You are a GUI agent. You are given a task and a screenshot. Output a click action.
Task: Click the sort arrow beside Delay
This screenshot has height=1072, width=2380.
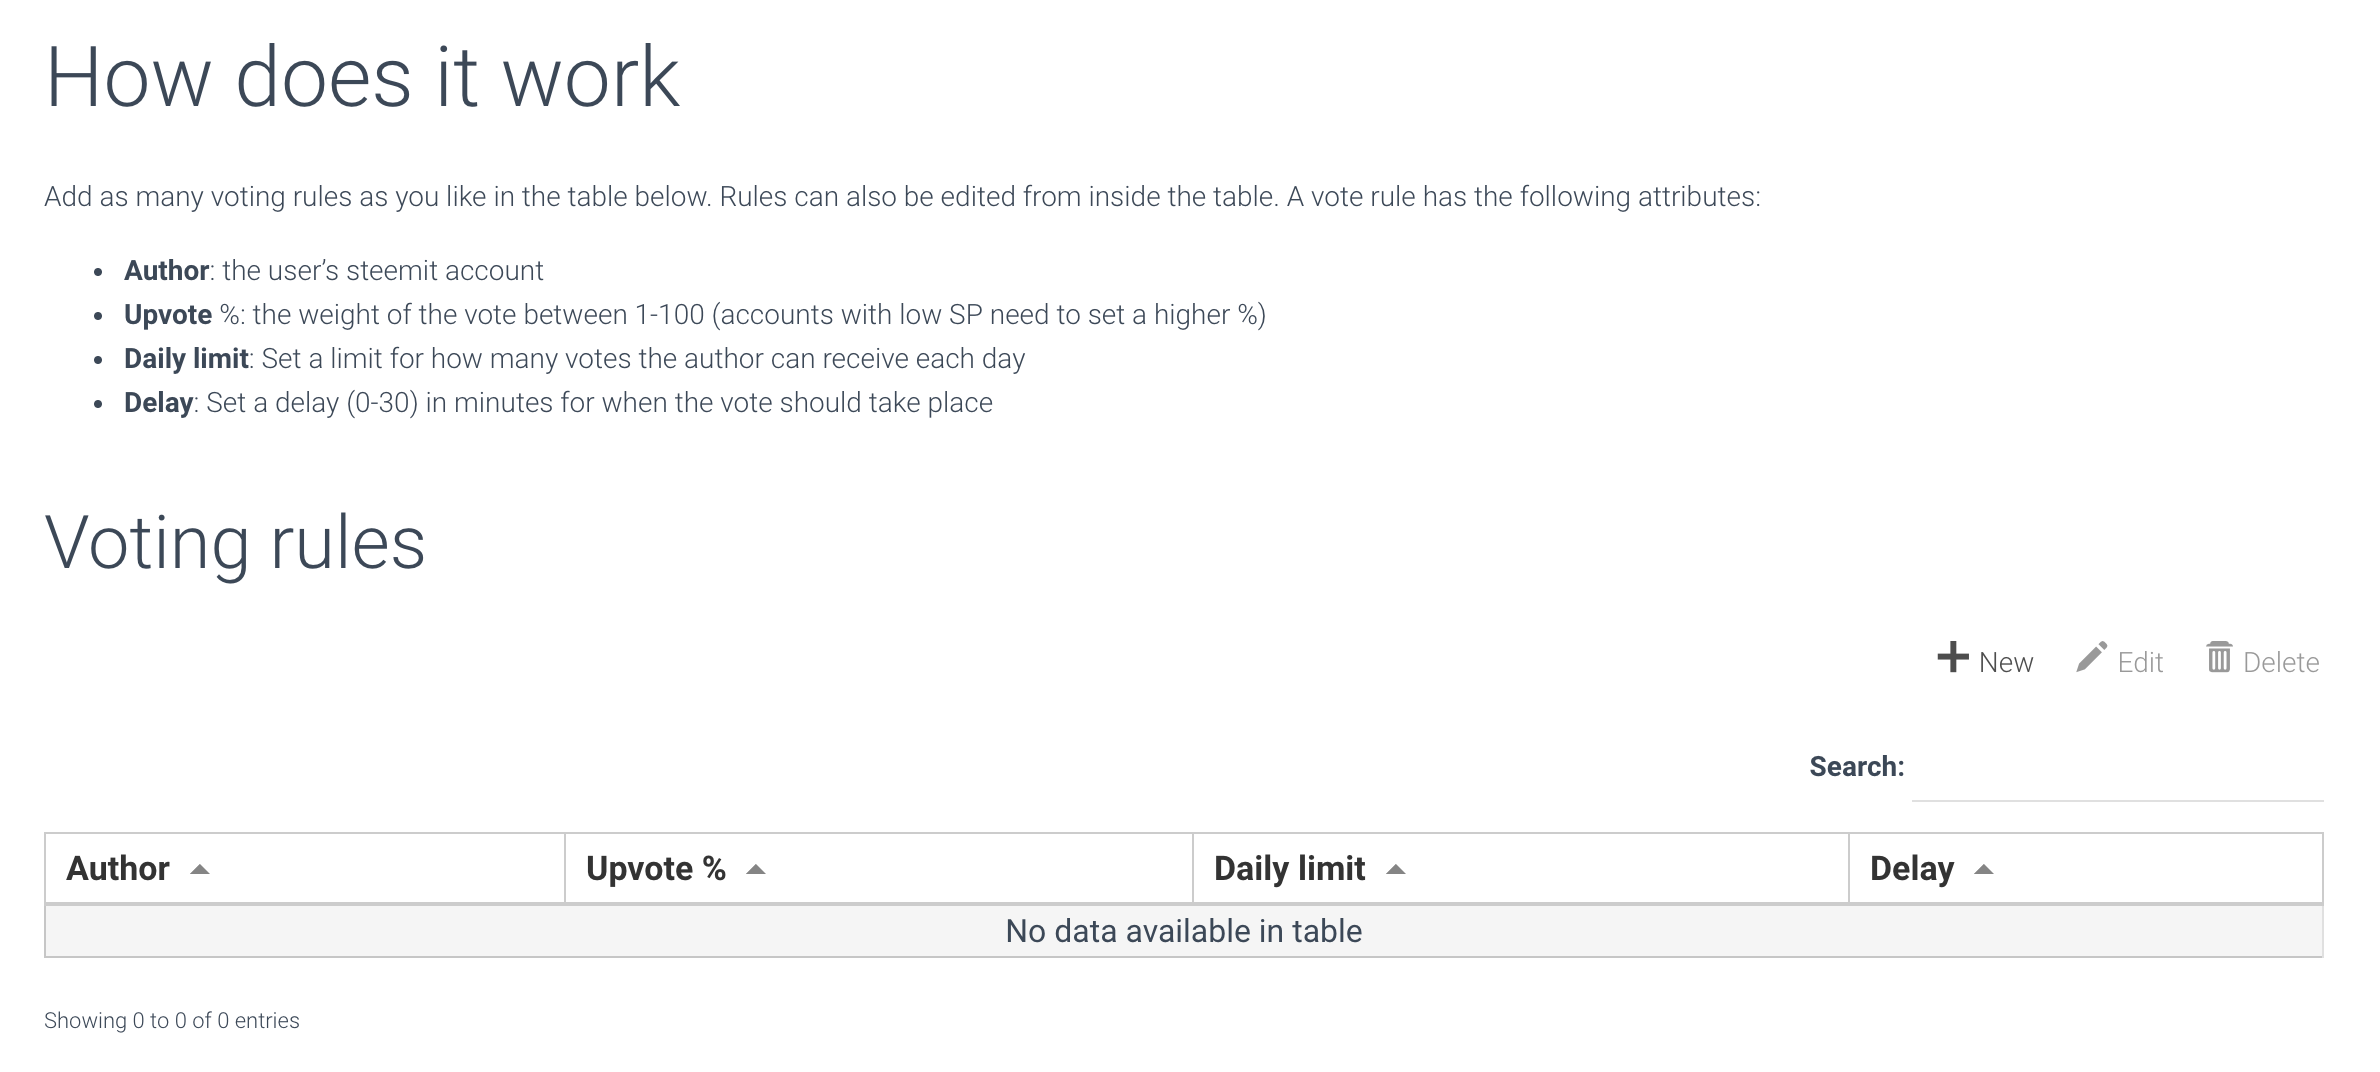pos(1984,869)
